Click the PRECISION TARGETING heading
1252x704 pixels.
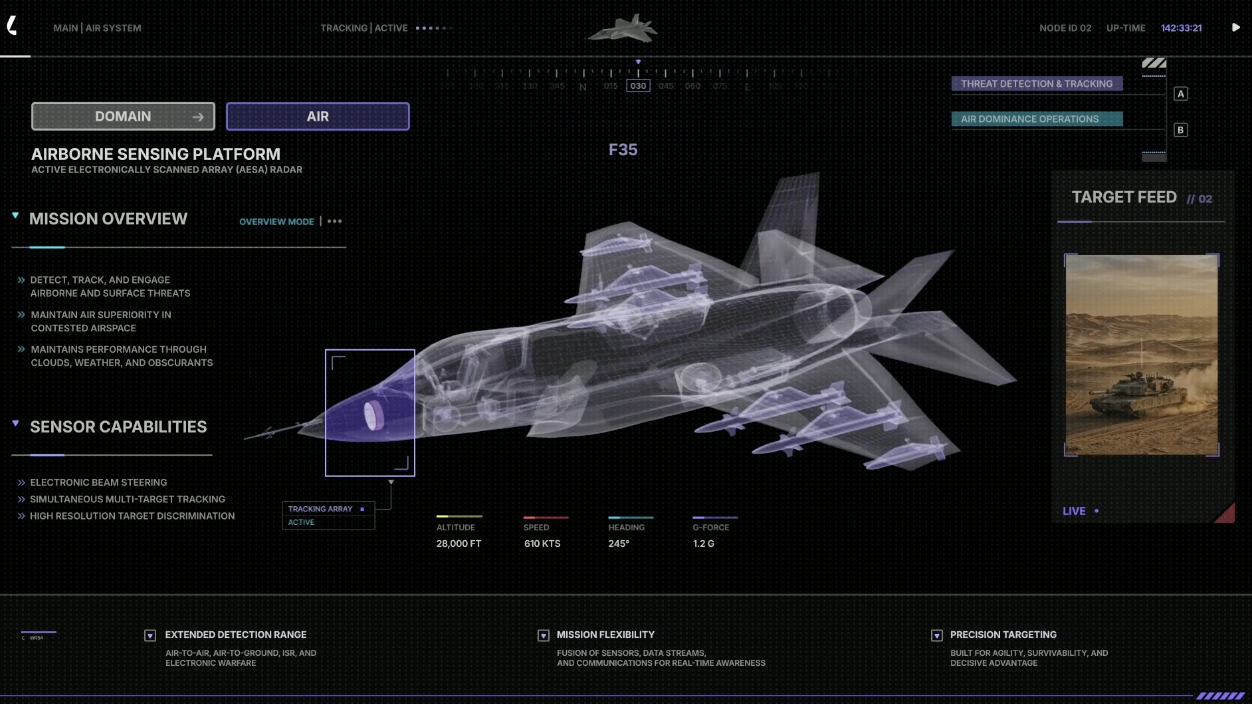pyautogui.click(x=1003, y=635)
